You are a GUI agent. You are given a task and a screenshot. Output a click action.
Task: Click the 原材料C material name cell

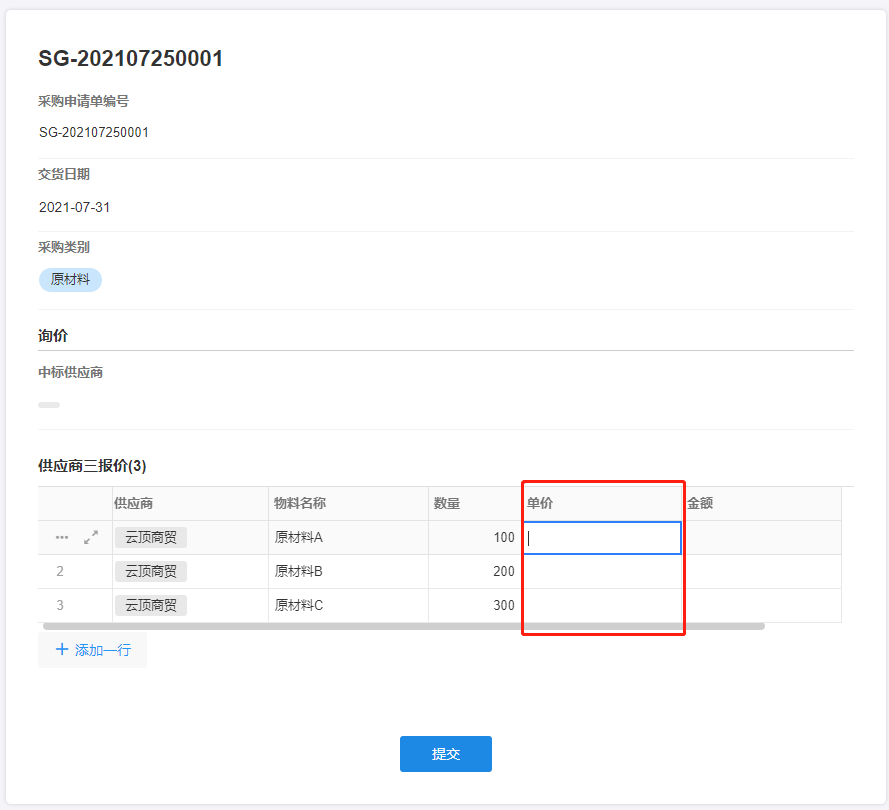point(348,605)
